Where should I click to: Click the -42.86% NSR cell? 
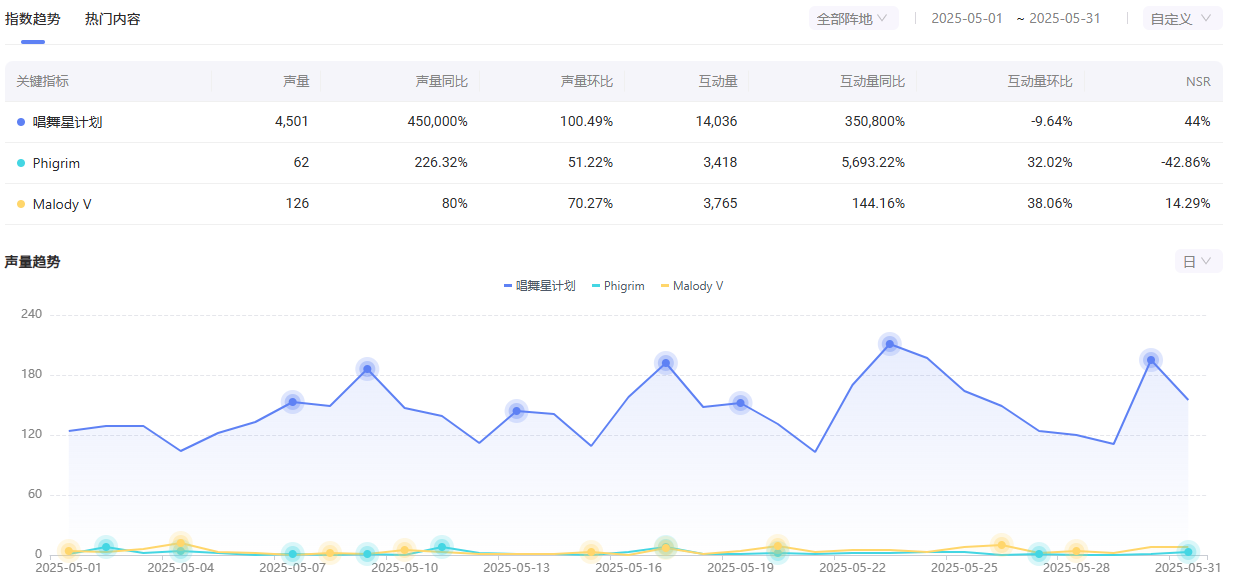coord(1184,162)
